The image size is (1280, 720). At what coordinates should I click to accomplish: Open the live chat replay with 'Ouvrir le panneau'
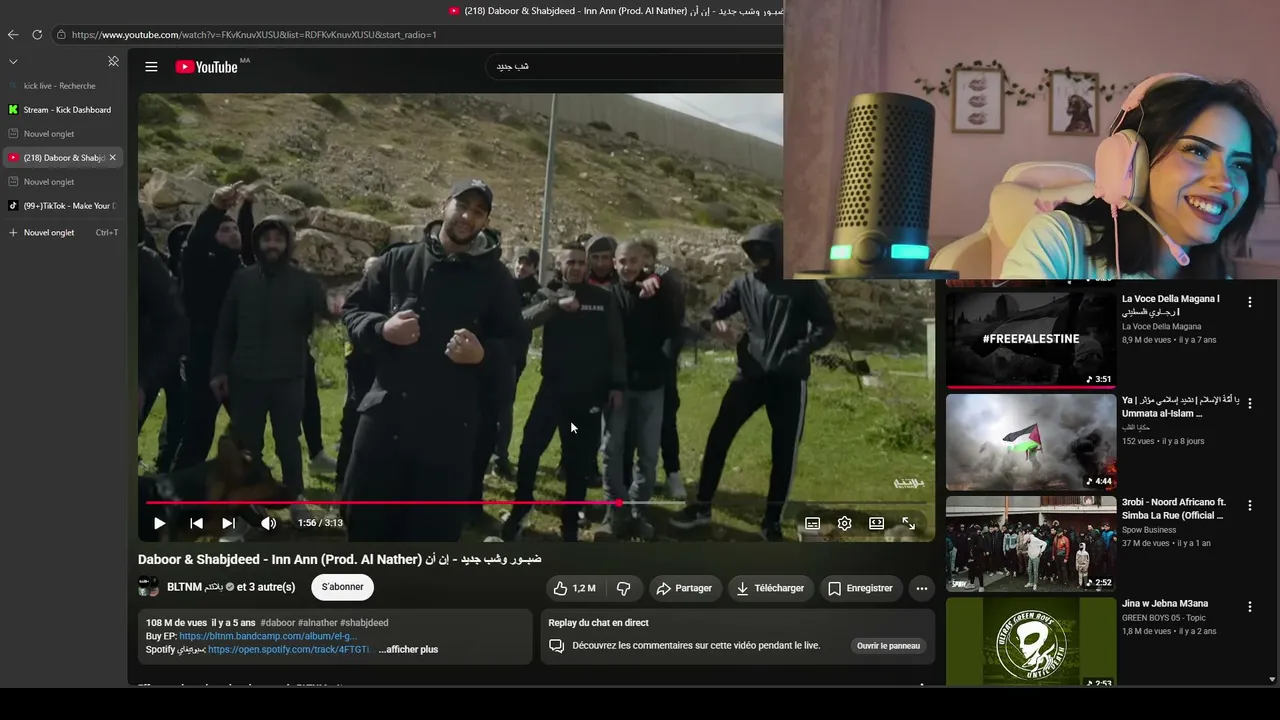888,646
